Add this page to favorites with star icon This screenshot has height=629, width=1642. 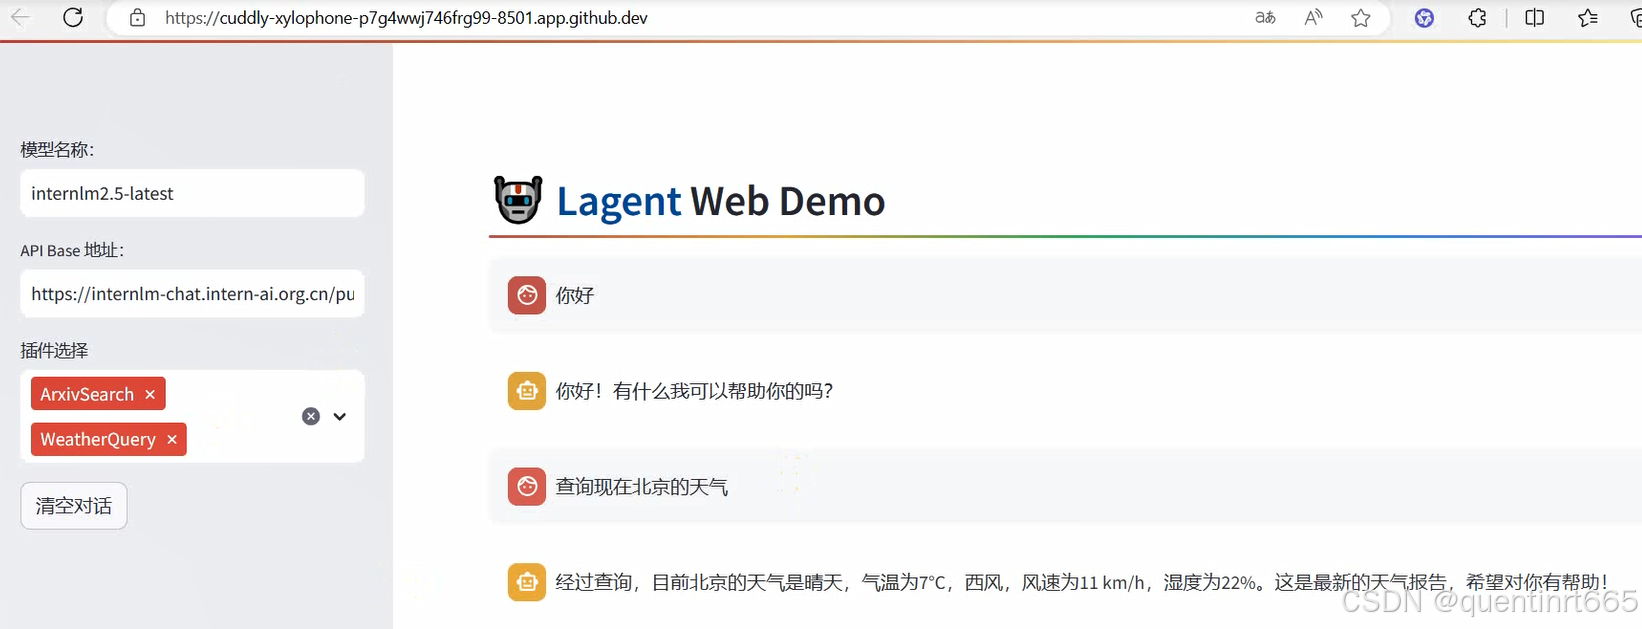coord(1360,17)
